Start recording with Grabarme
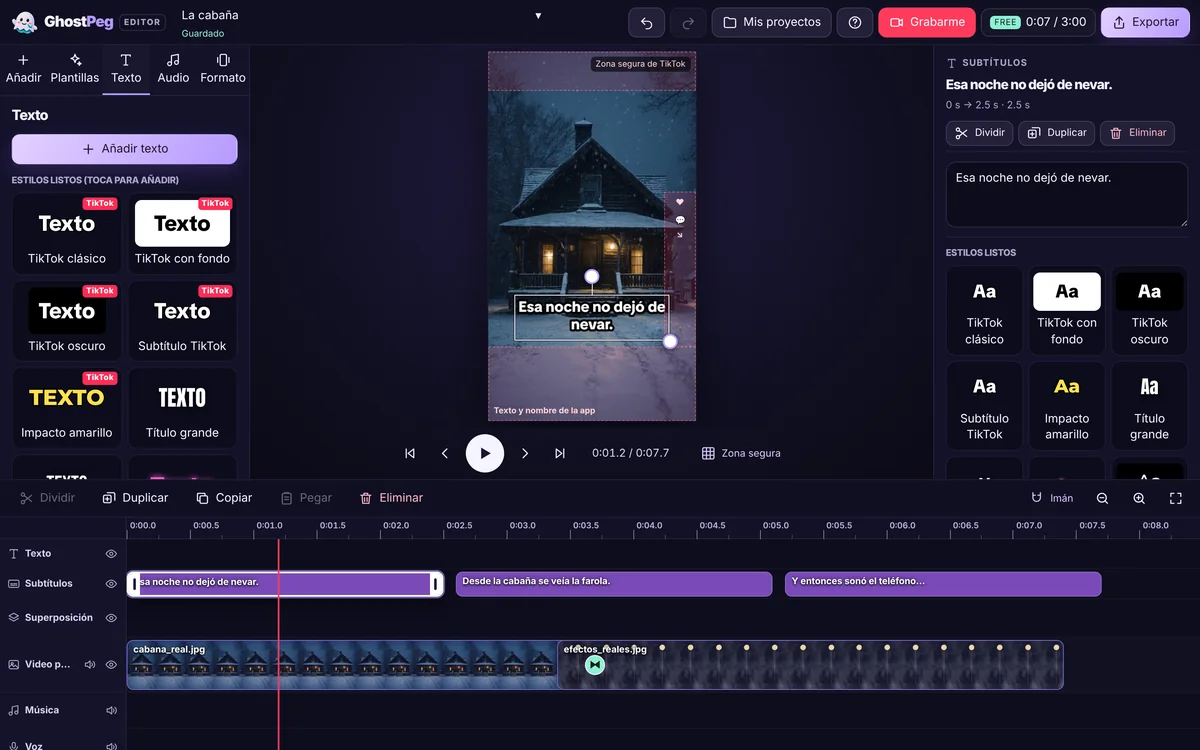 [x=927, y=22]
